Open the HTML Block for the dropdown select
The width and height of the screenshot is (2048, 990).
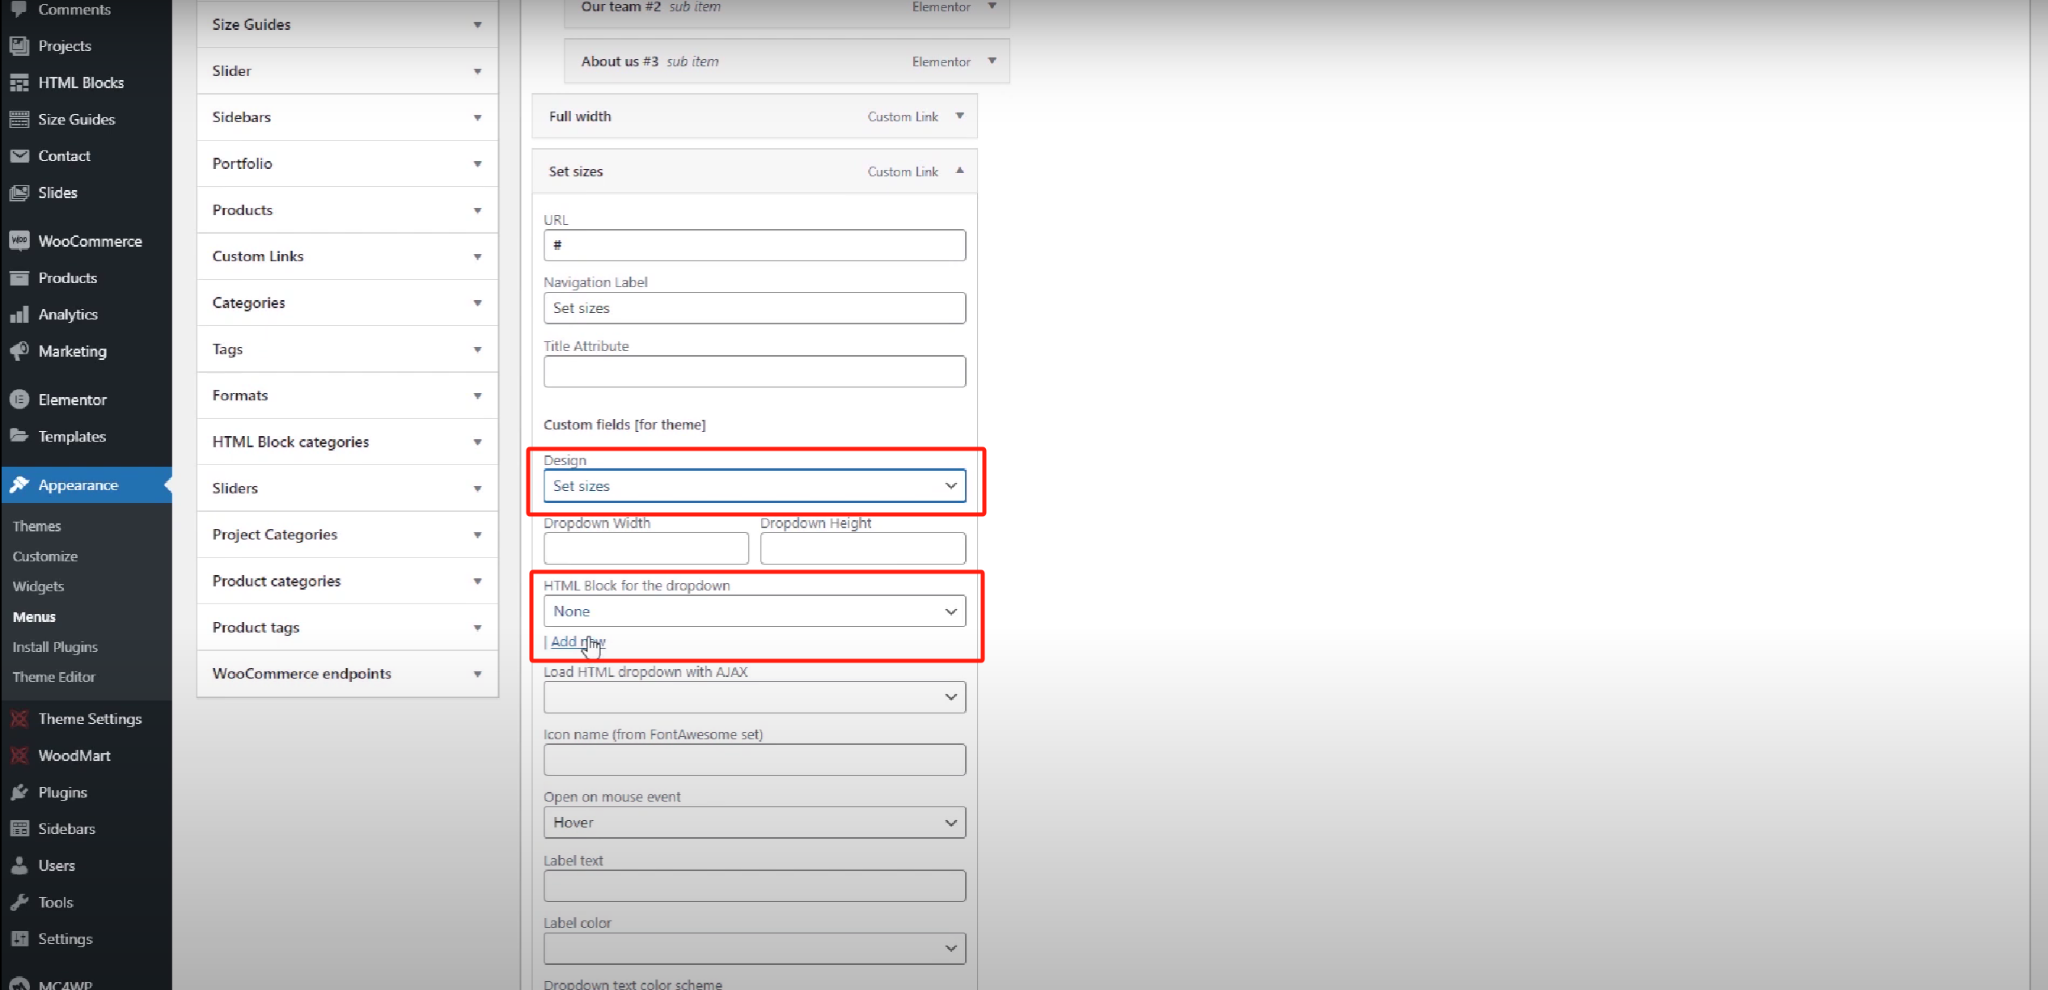pyautogui.click(x=754, y=611)
